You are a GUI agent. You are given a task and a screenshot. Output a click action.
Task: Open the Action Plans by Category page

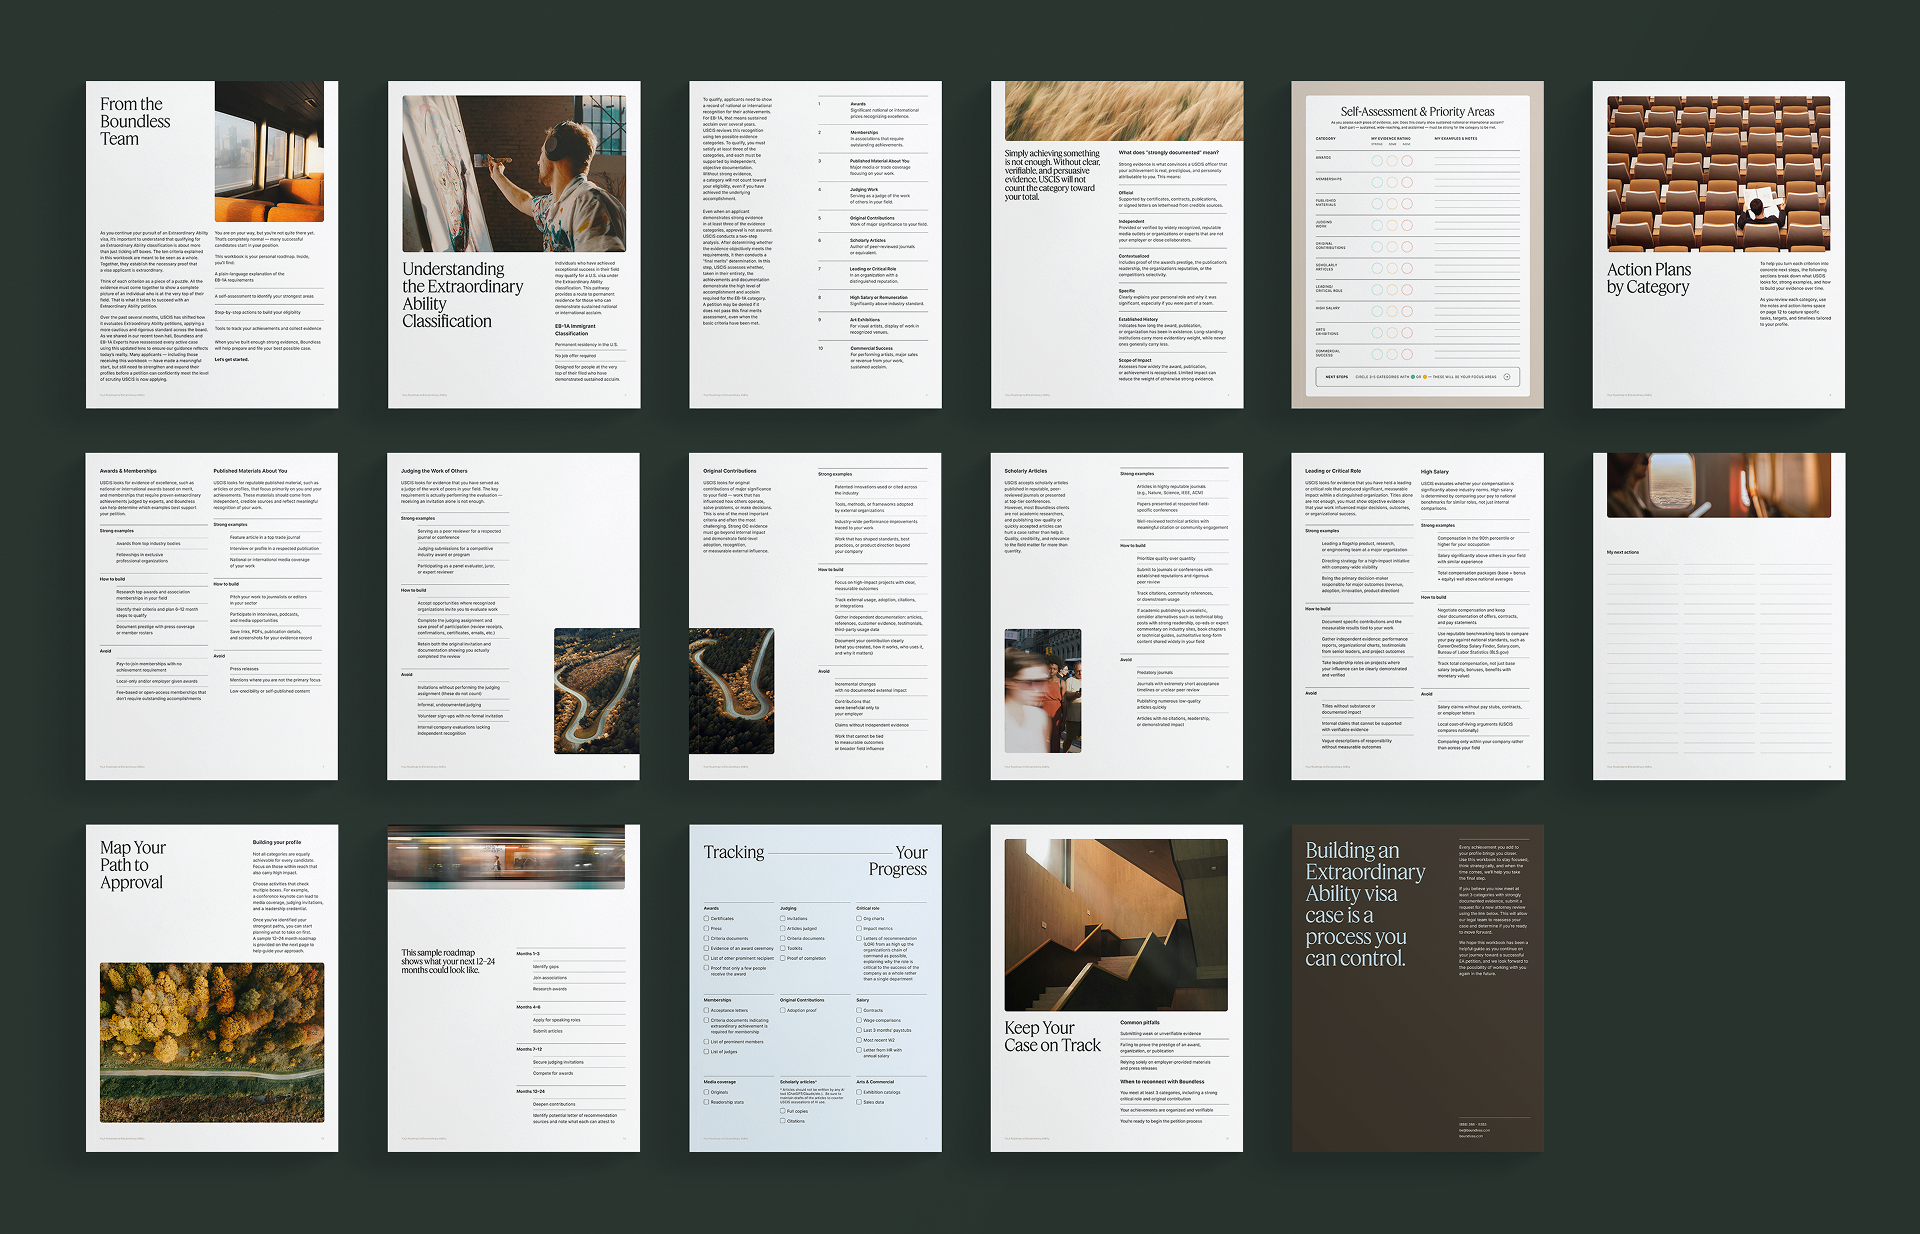(1718, 244)
